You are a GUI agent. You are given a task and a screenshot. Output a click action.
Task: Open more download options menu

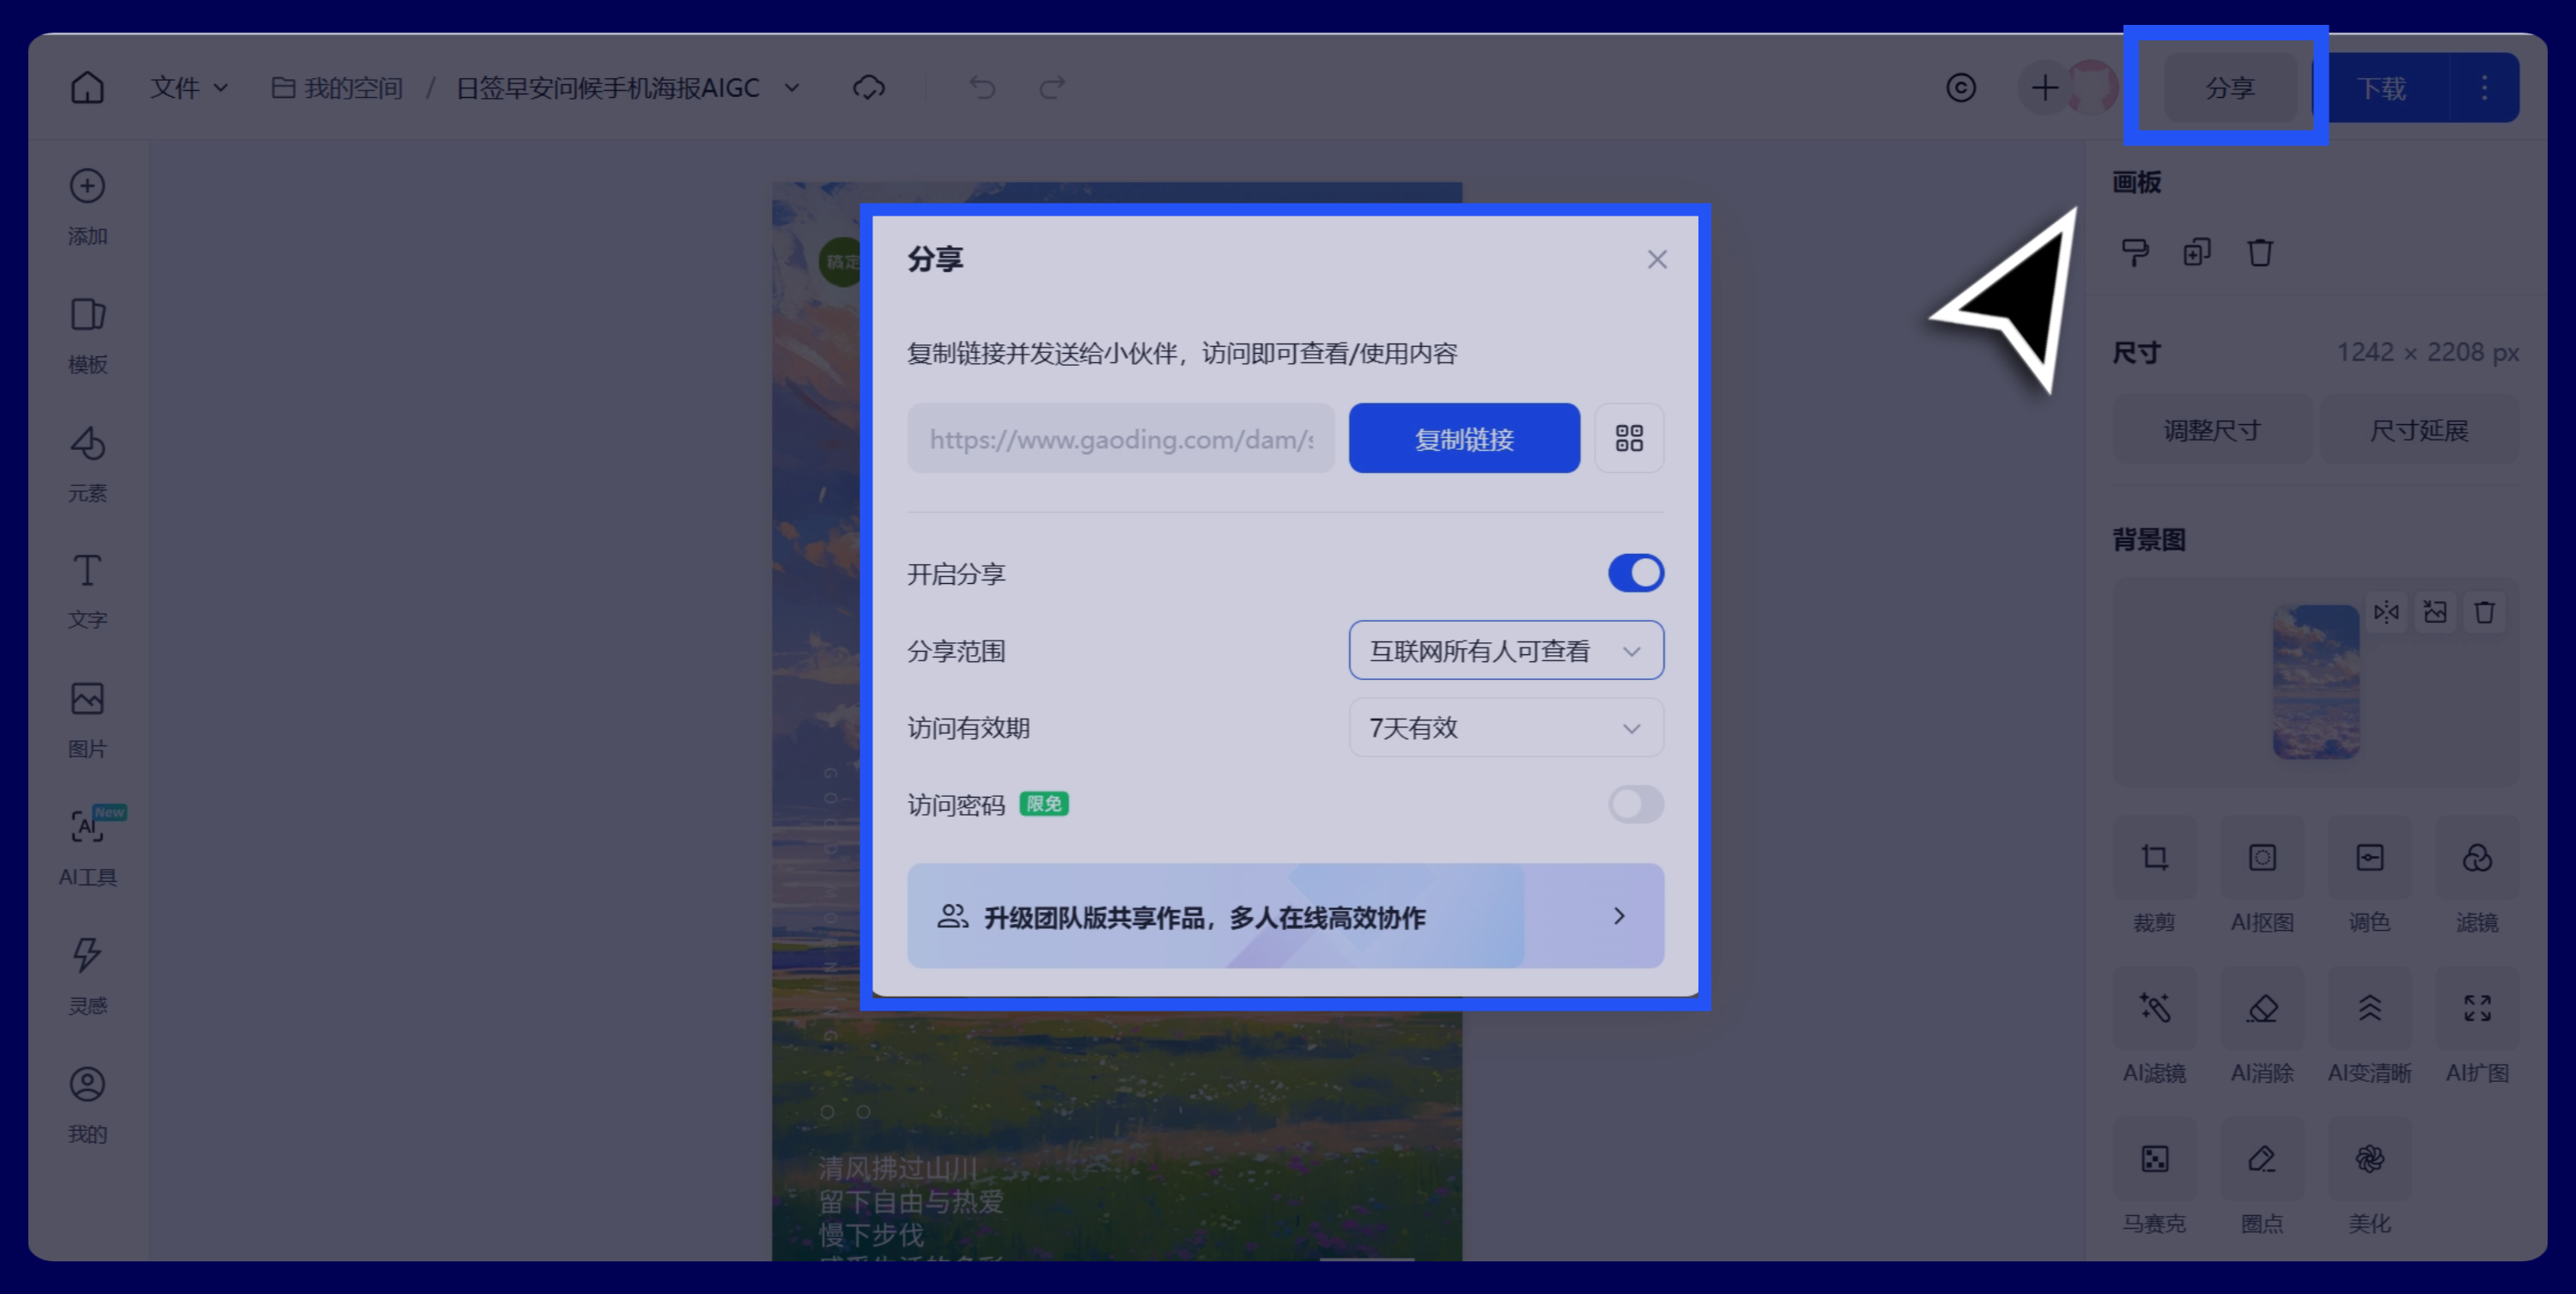2484,88
